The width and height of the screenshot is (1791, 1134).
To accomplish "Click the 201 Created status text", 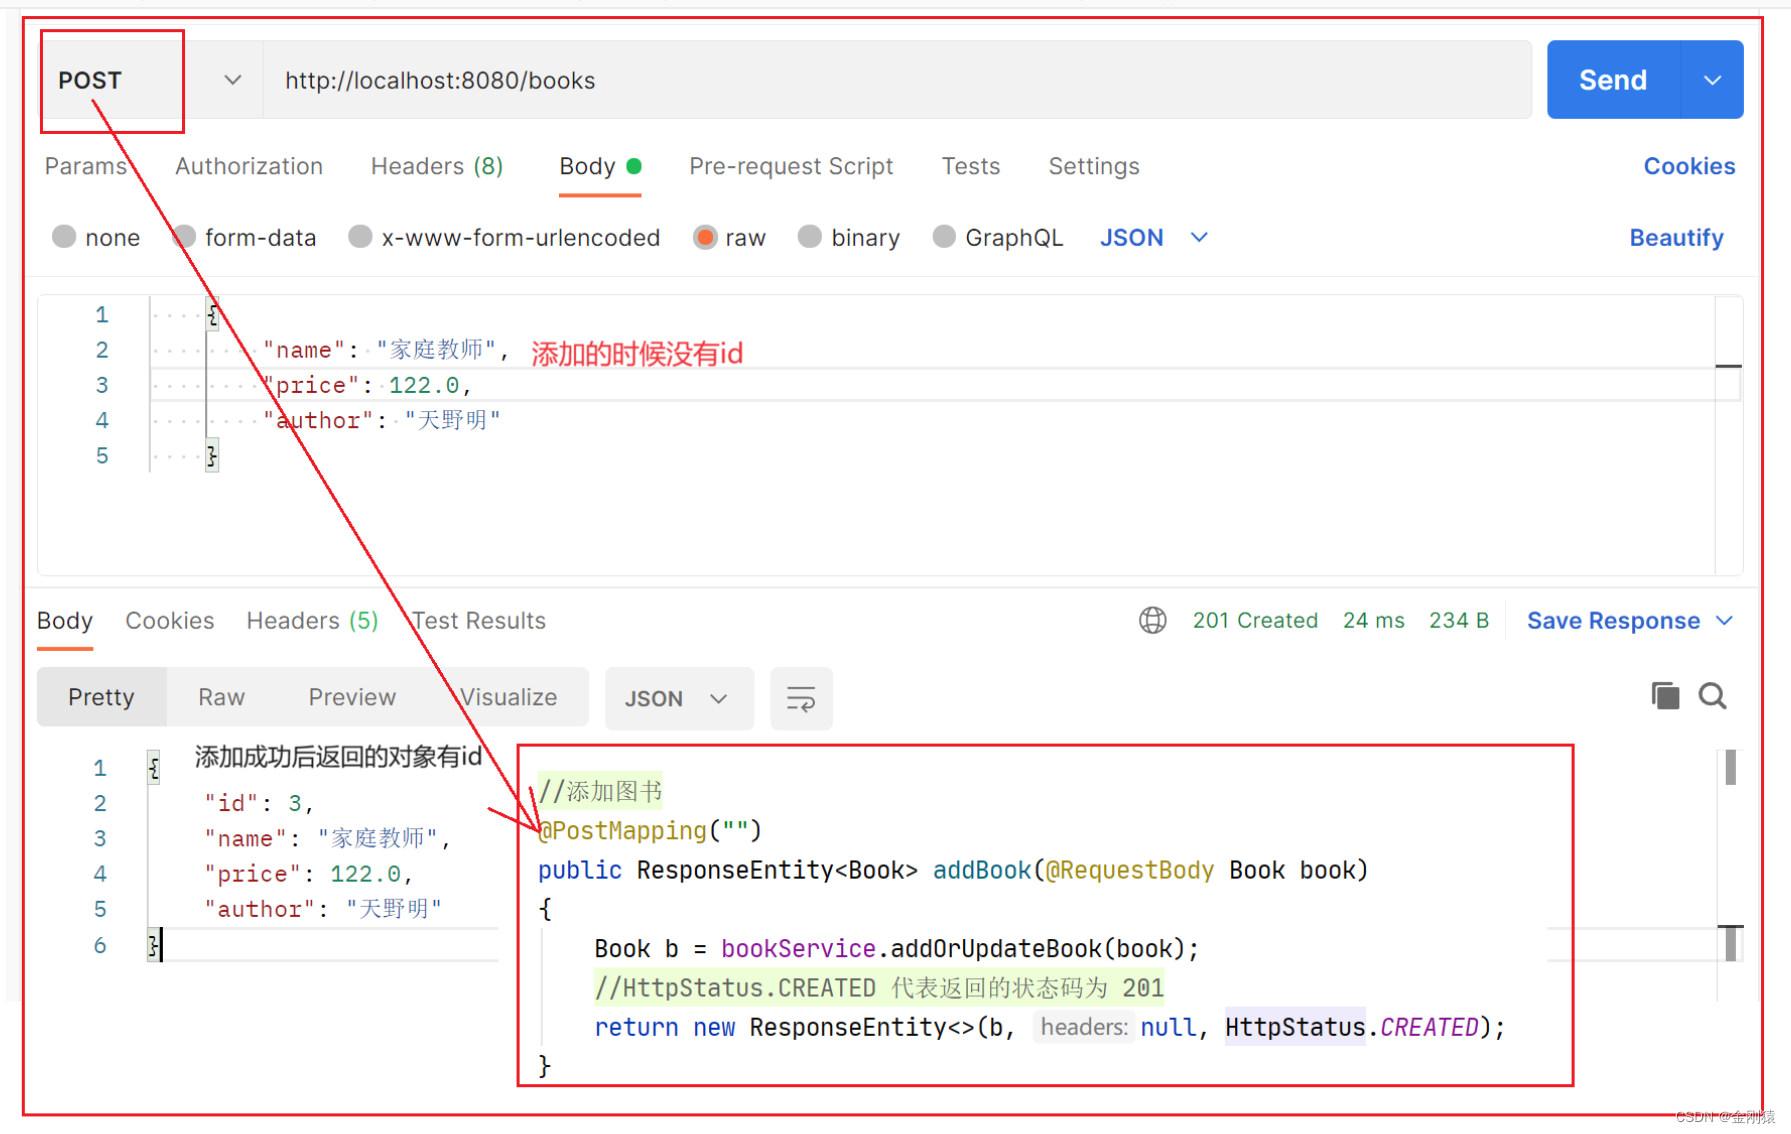I will click(1255, 621).
